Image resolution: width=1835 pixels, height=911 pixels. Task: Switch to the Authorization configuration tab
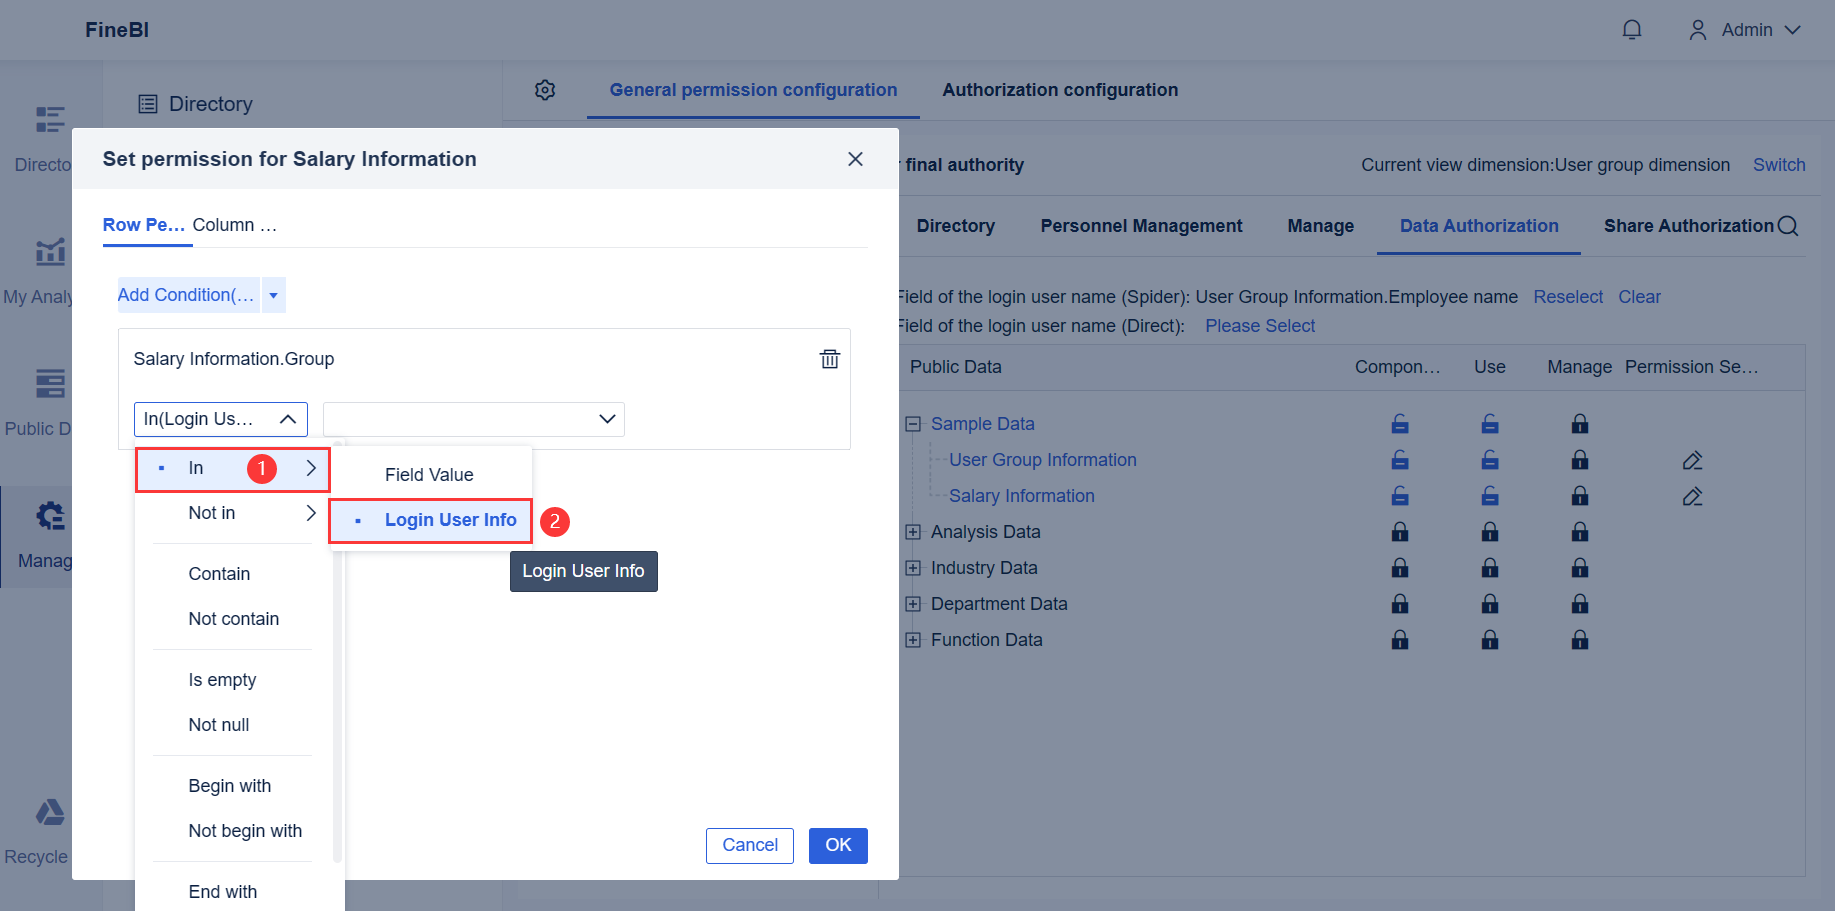pos(1059,89)
